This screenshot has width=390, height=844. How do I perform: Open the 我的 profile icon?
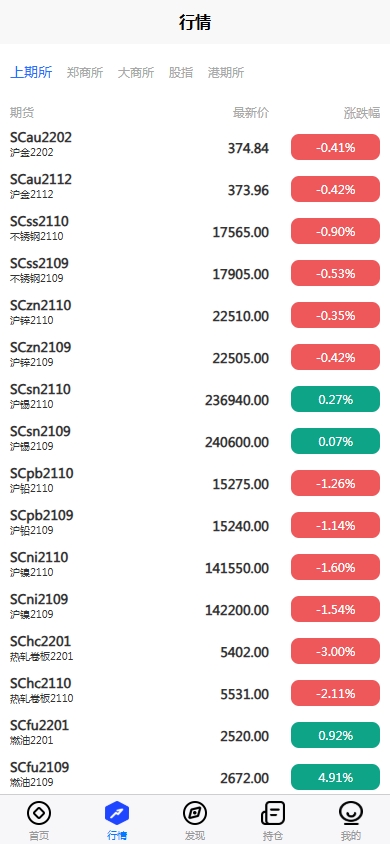[x=351, y=813]
